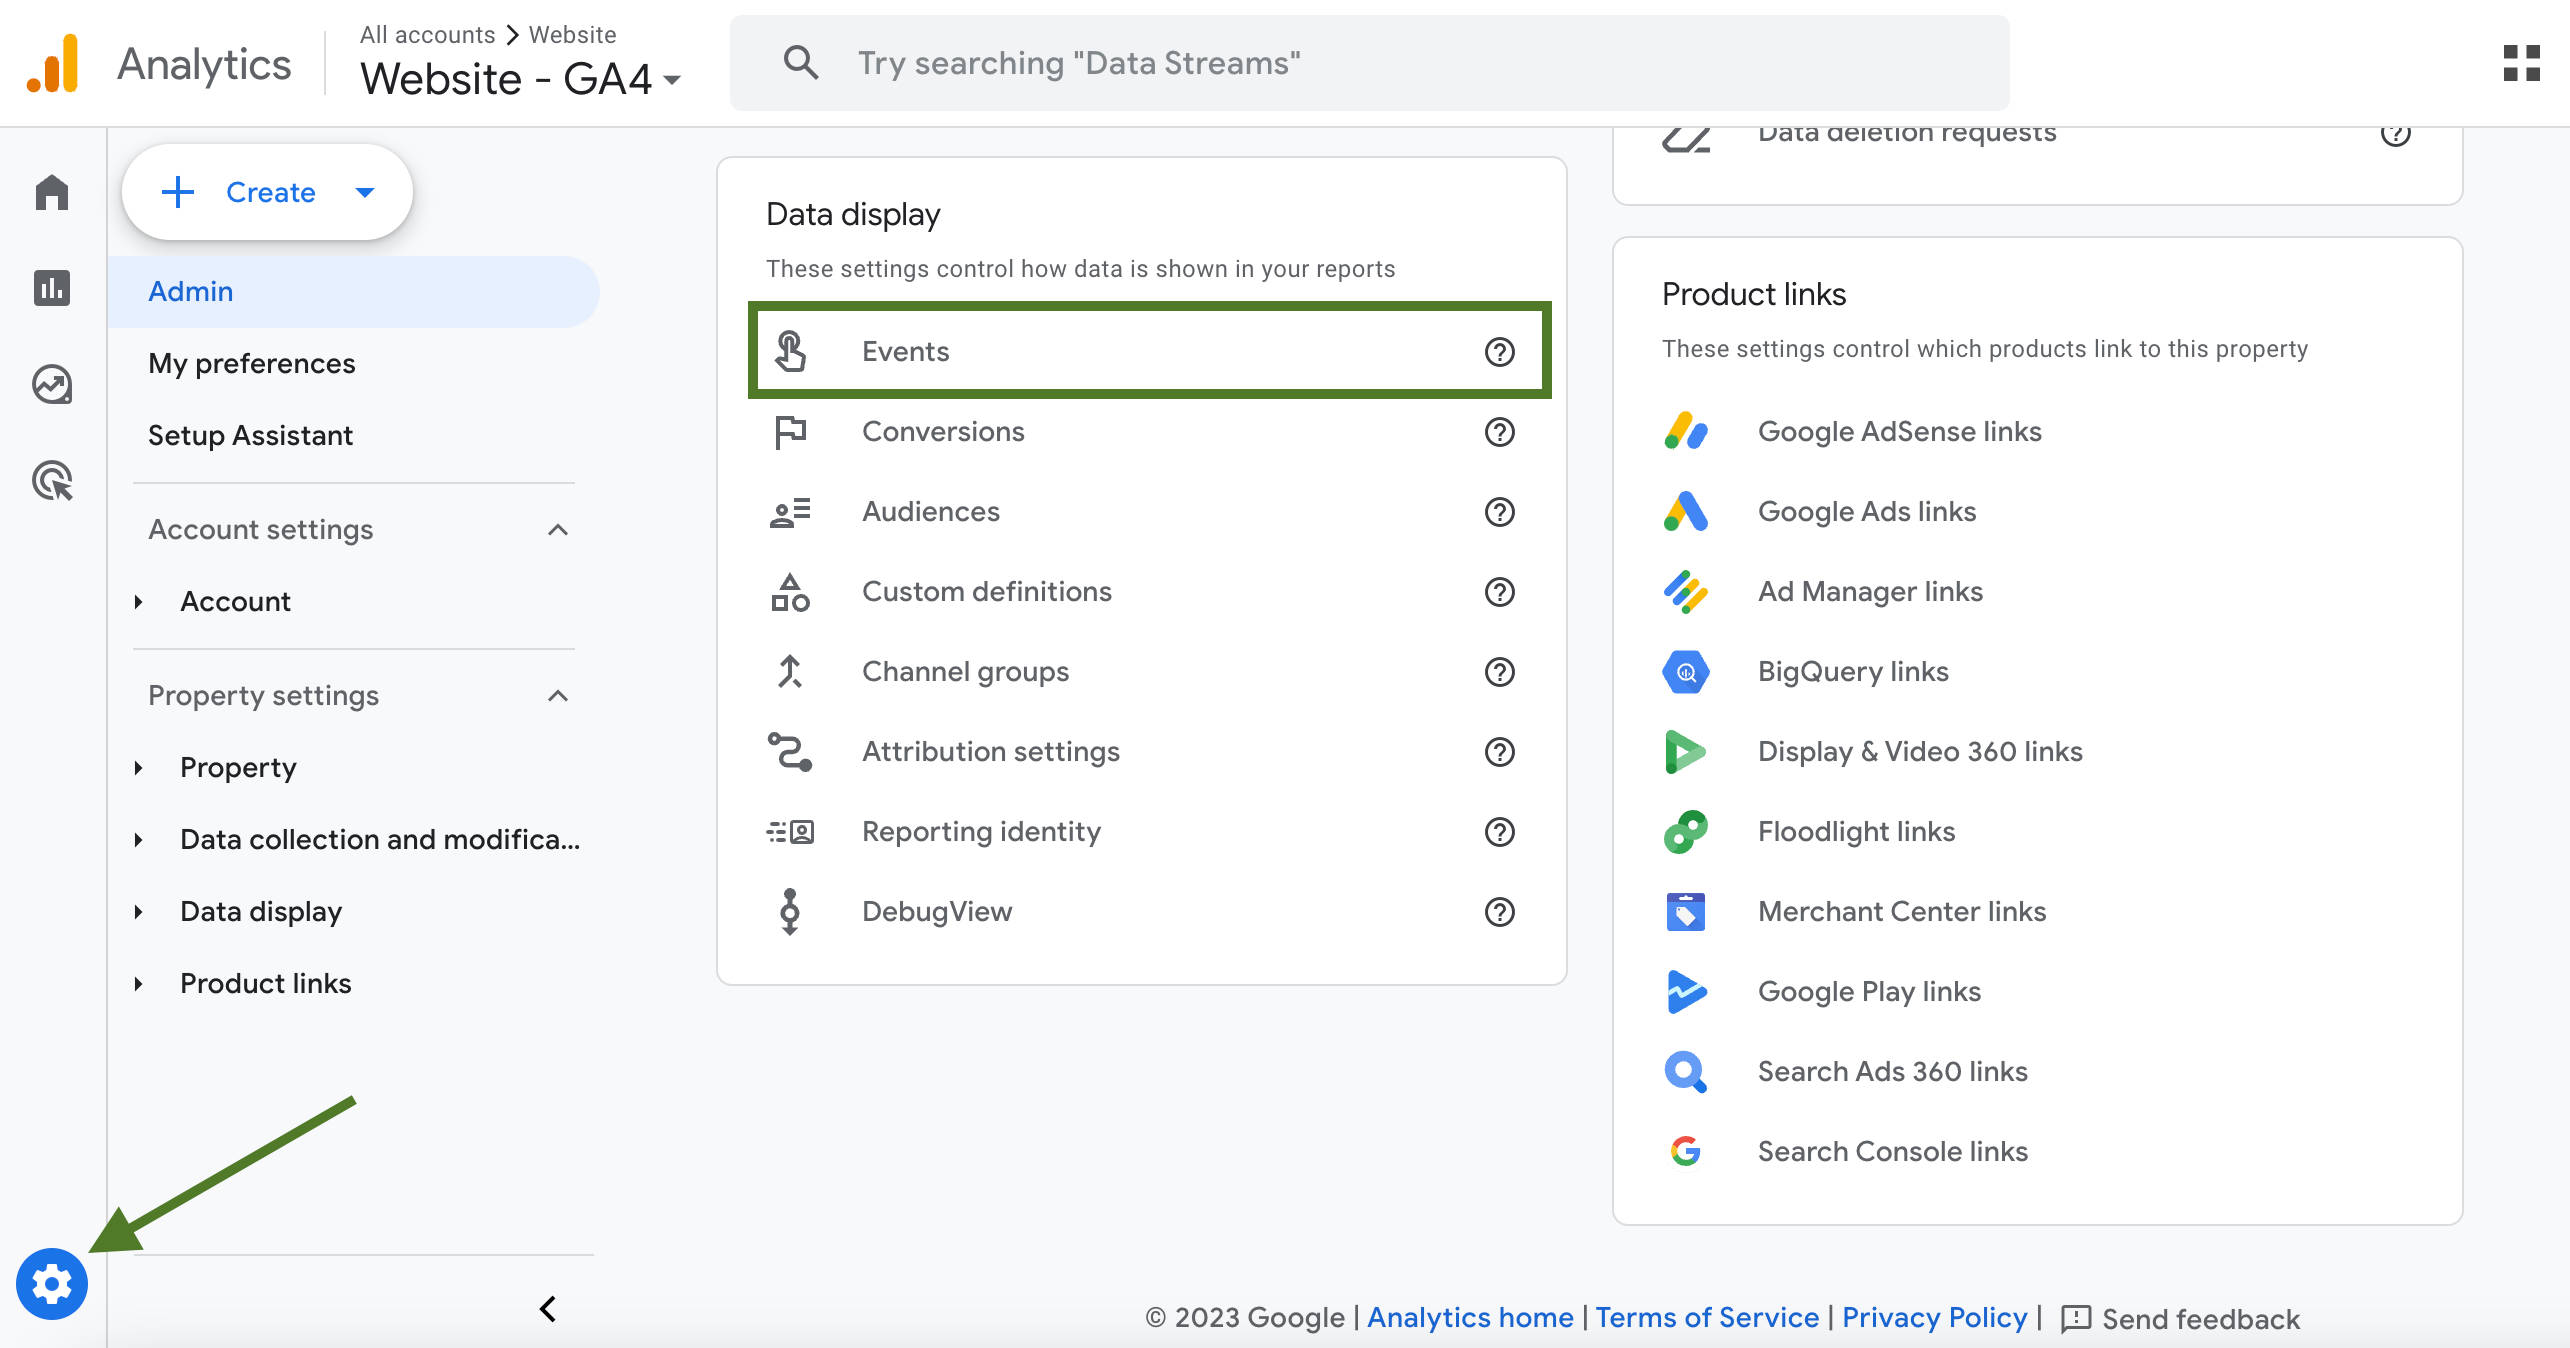Open help for Data deletion requests
The image size is (2570, 1348).
pyautogui.click(x=2395, y=133)
